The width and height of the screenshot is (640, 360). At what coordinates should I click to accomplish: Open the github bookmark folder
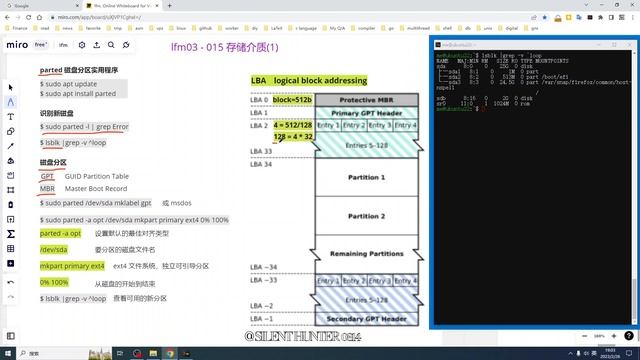point(202,28)
